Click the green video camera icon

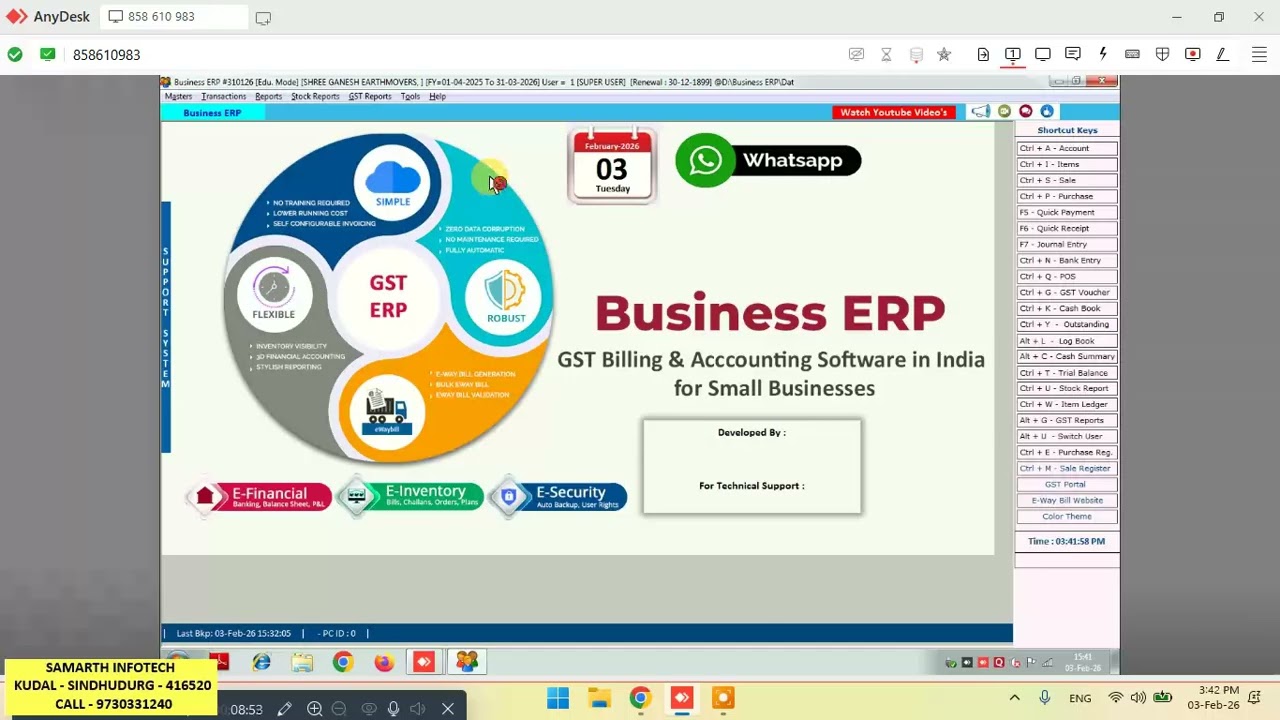(1004, 111)
